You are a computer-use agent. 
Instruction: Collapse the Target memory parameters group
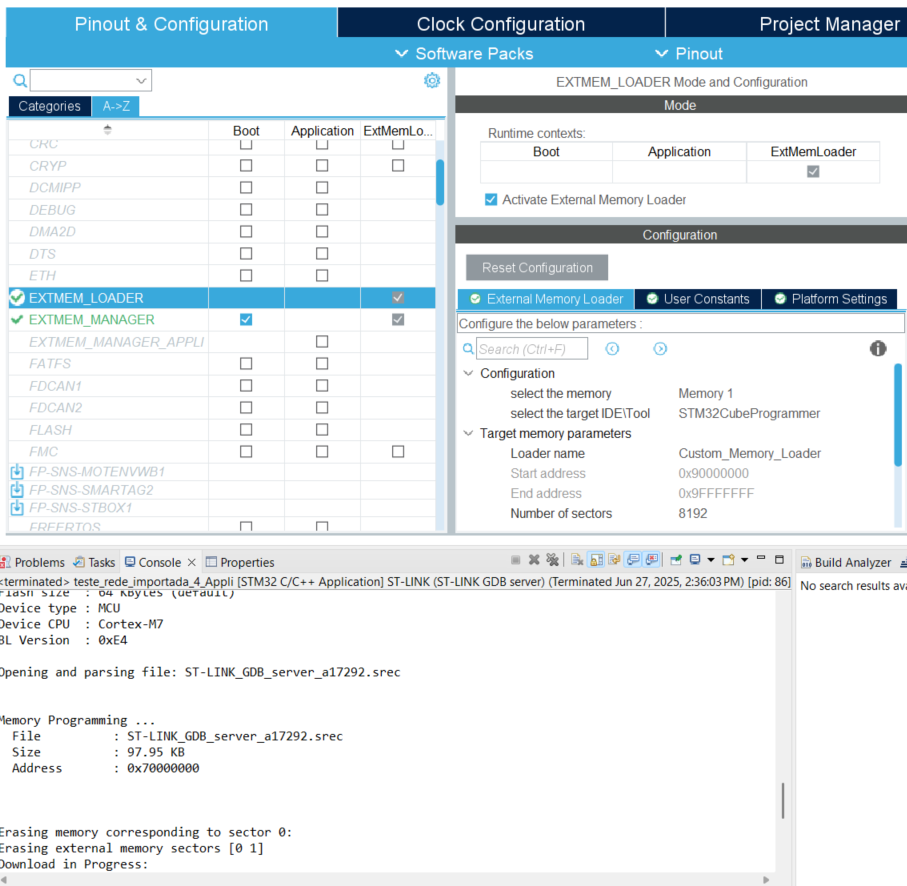click(x=467, y=433)
